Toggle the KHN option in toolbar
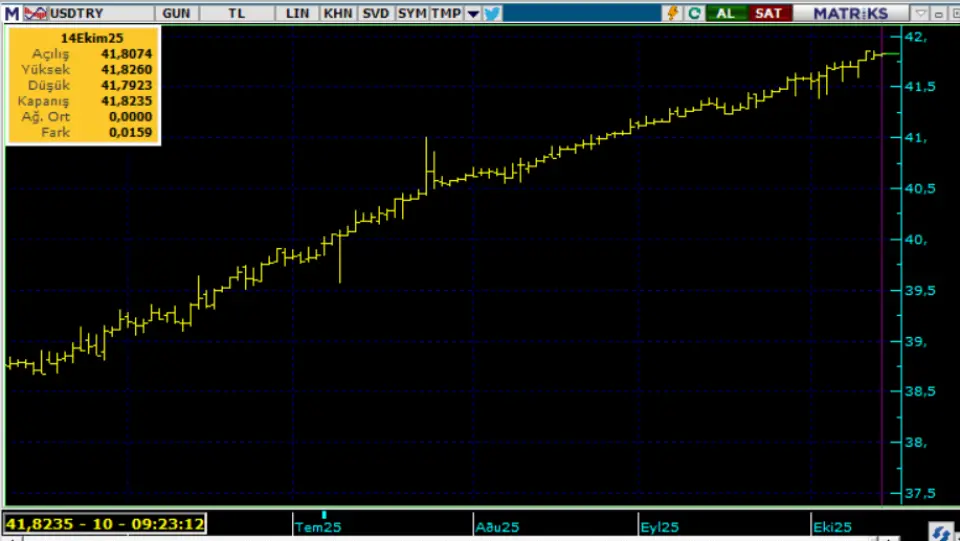Image resolution: width=960 pixels, height=541 pixels. pyautogui.click(x=337, y=13)
